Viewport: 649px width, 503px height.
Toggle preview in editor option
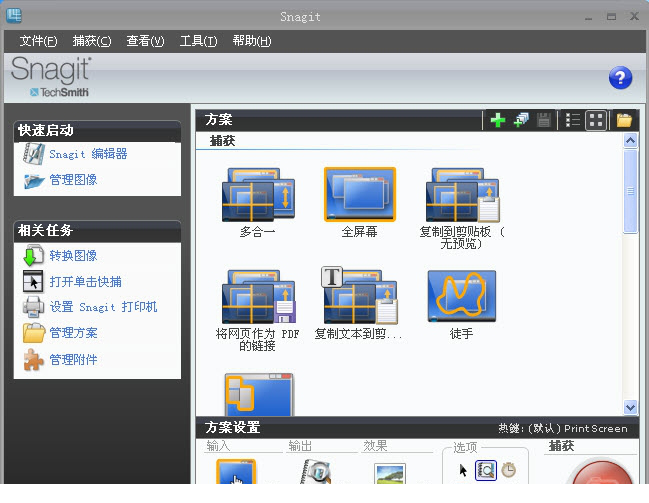pyautogui.click(x=486, y=470)
